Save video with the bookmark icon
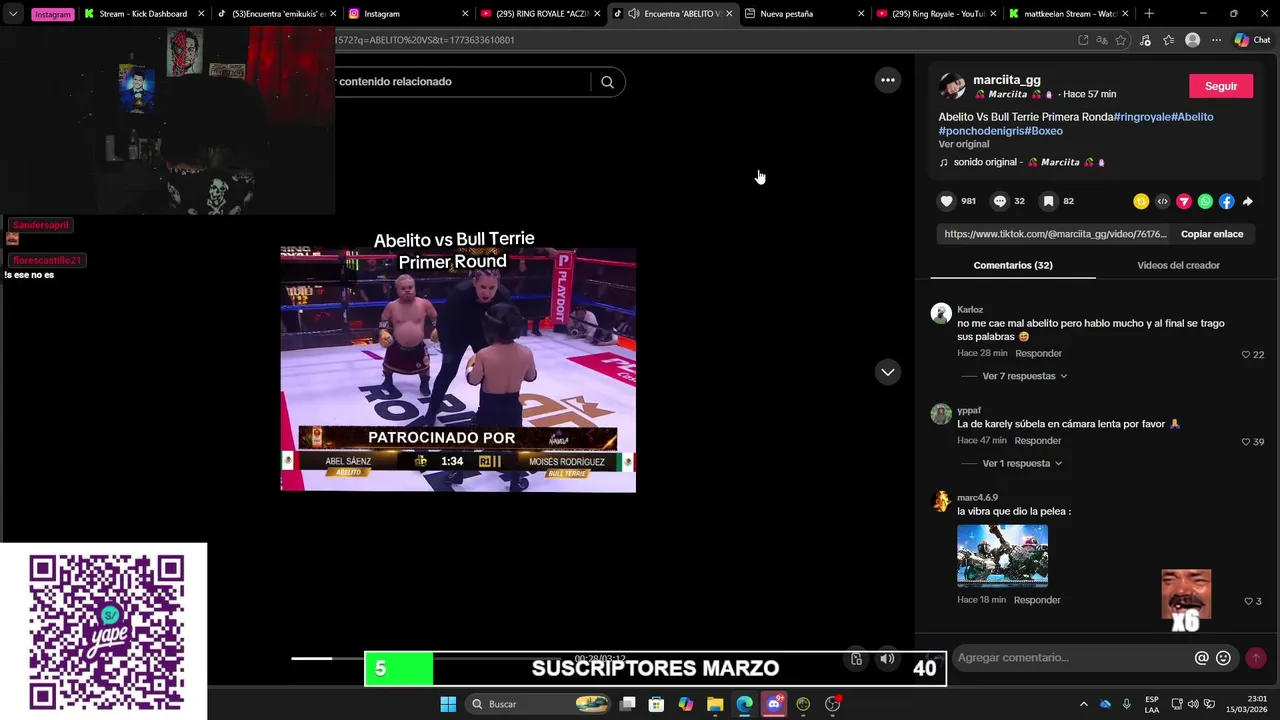Viewport: 1280px width, 720px height. point(1048,201)
